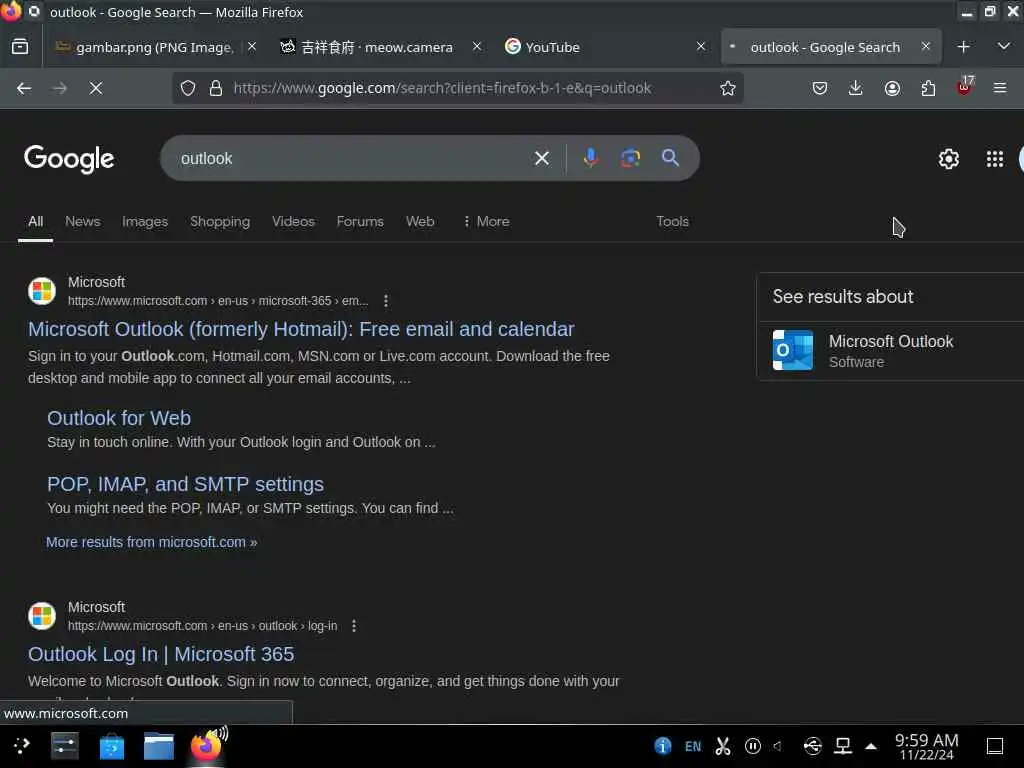This screenshot has width=1024, height=768.
Task: Select the Images filter
Action: [145, 221]
